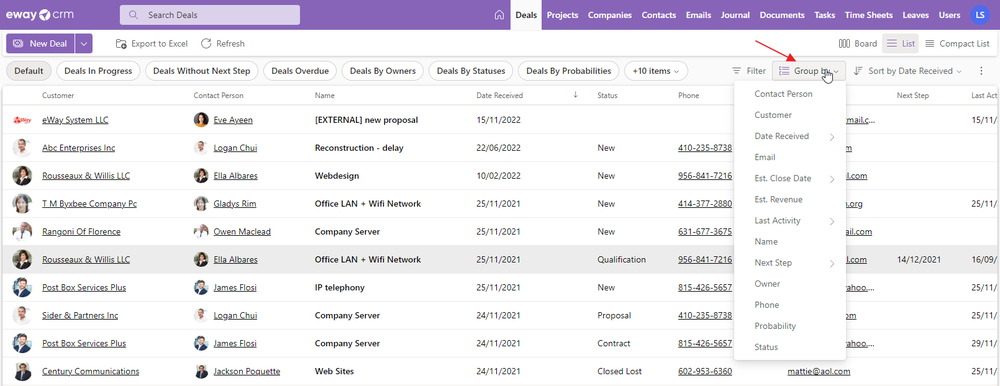Click Jackson Poquette's avatar photo
Viewport: 1000px width, 386px height.
201,371
